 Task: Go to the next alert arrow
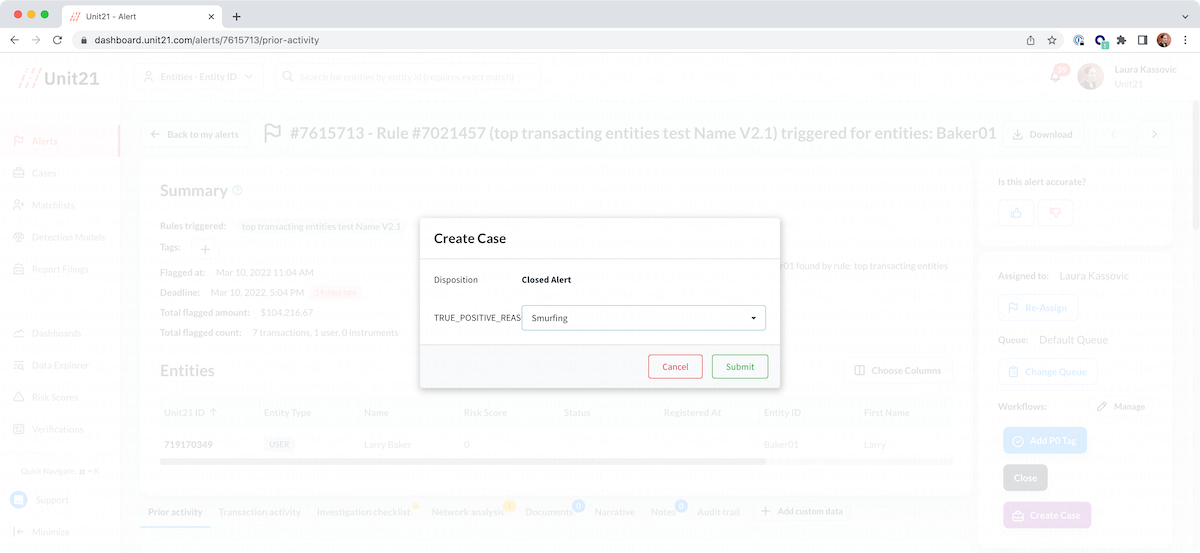tap(1155, 134)
